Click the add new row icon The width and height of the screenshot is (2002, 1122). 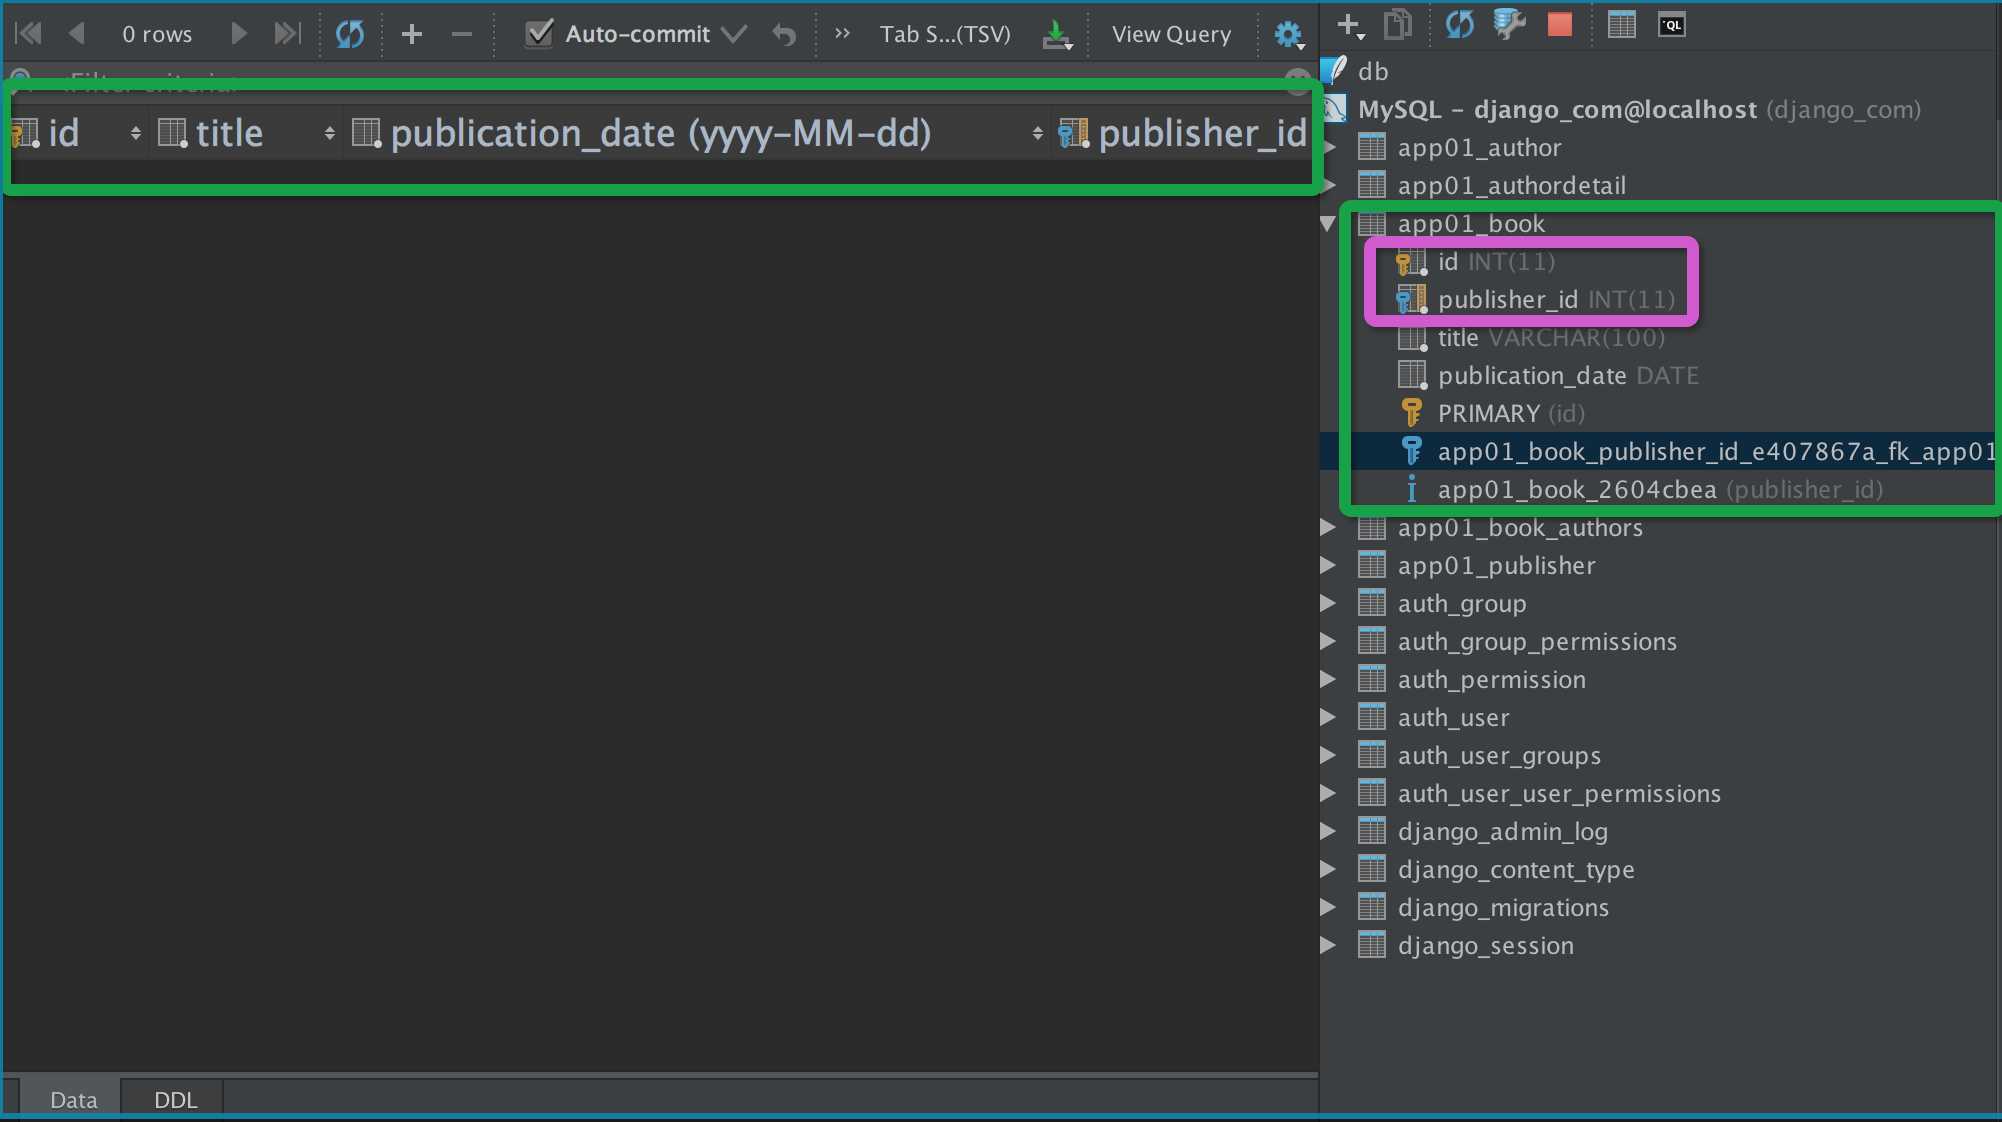click(x=410, y=33)
